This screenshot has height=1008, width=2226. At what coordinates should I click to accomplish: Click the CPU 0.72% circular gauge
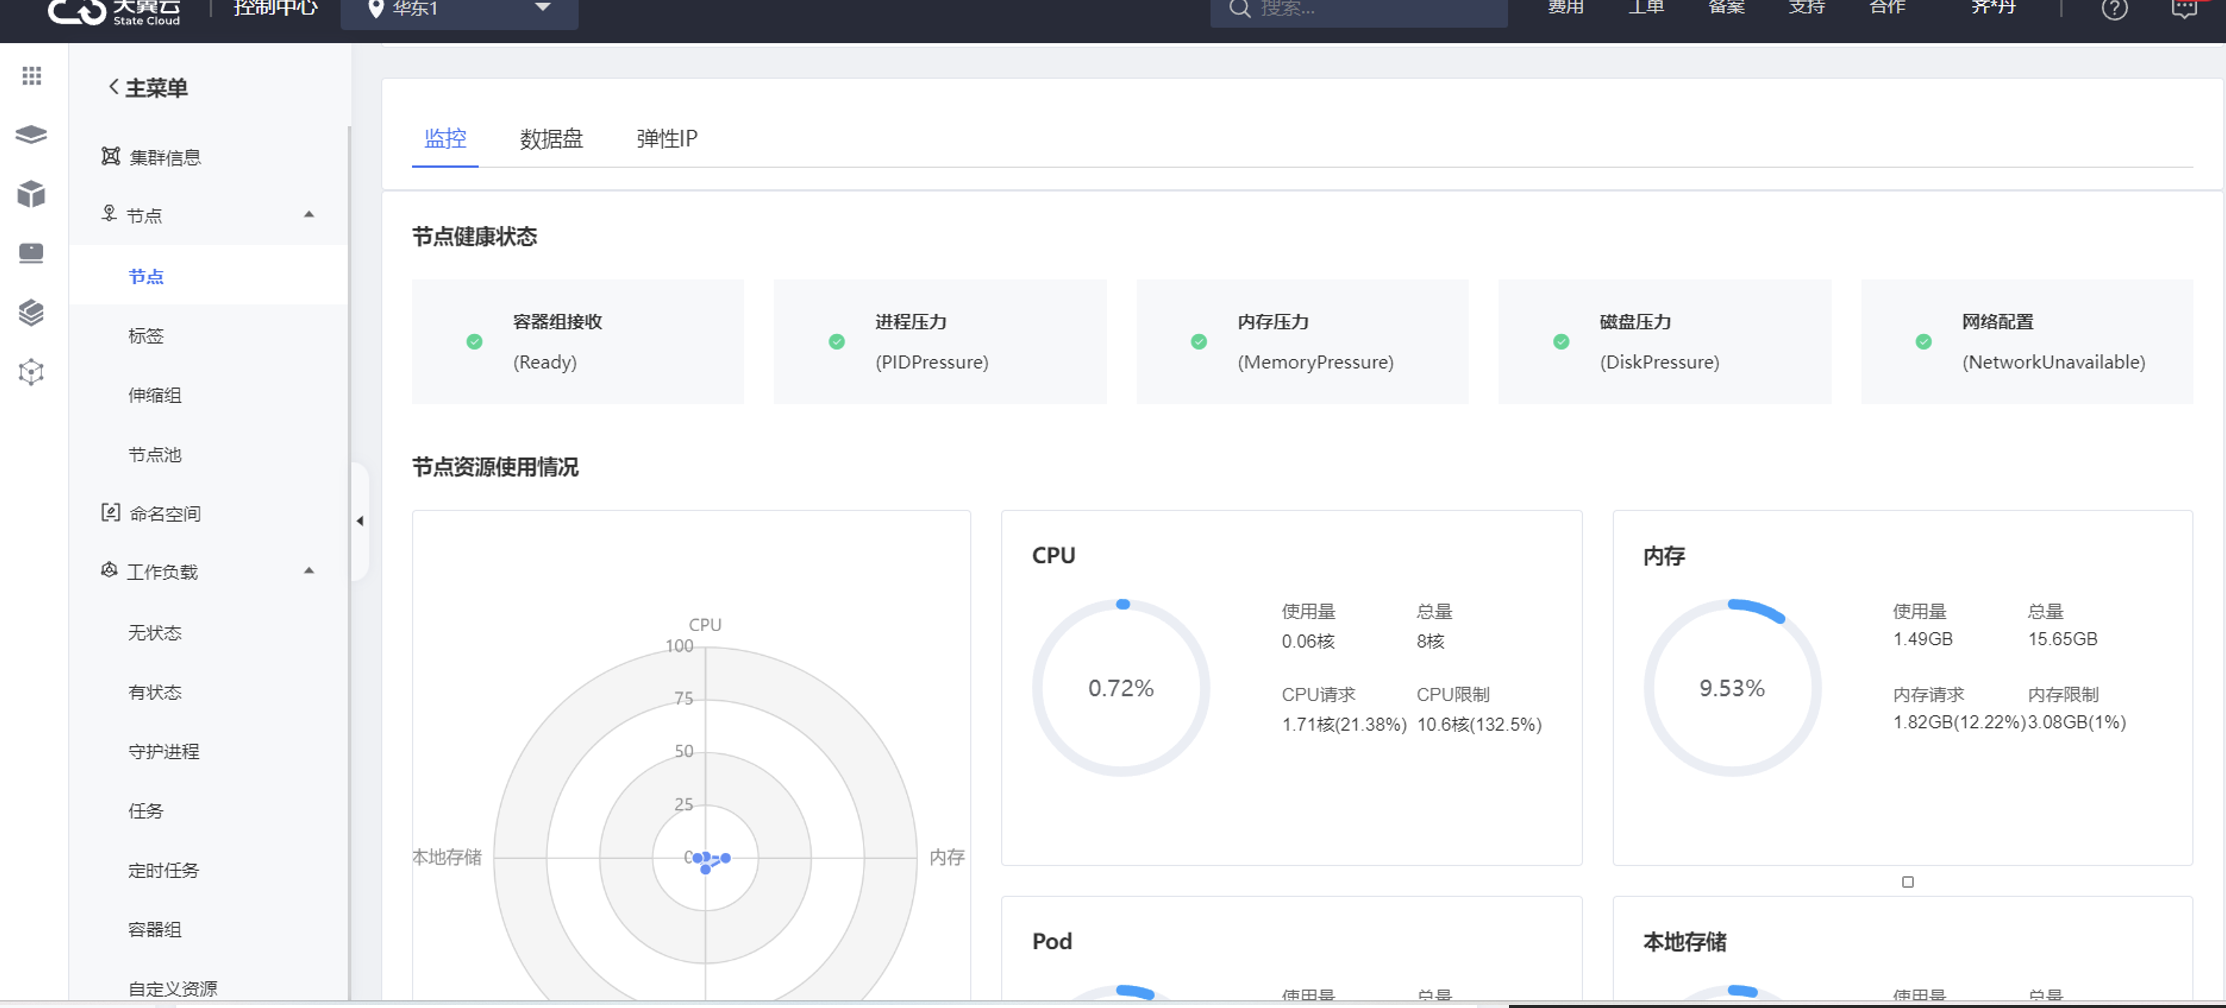tap(1121, 688)
